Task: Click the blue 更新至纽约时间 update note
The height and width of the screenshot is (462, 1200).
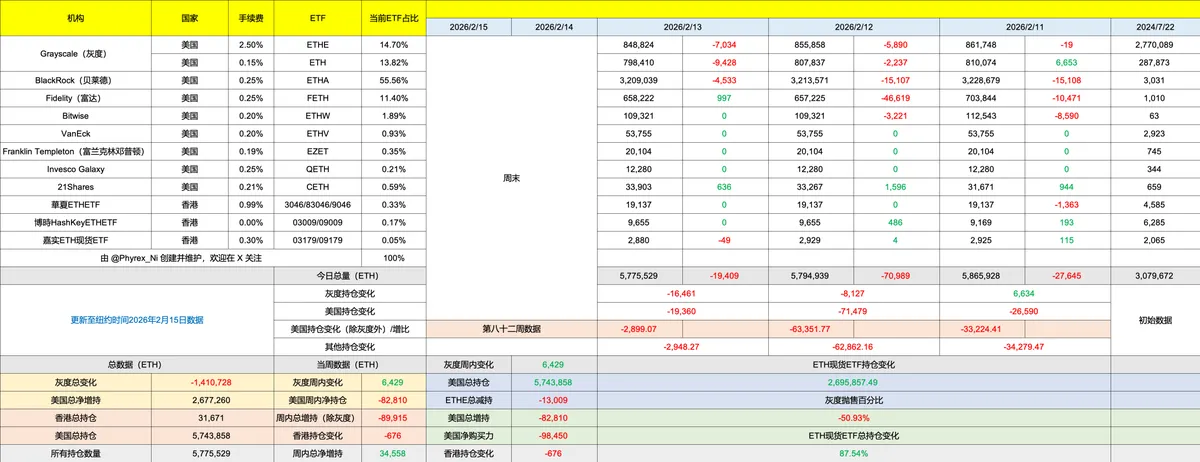Action: pyautogui.click(x=137, y=320)
